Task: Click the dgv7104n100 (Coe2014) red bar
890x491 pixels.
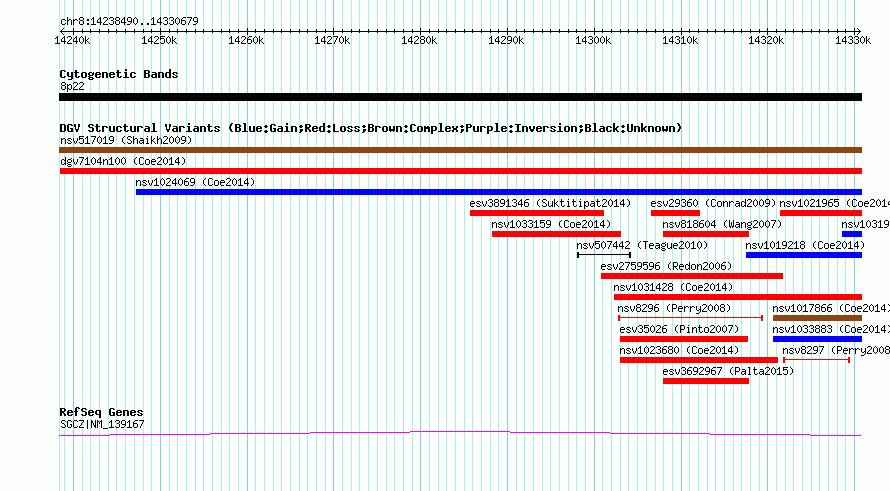Action: [x=460, y=171]
